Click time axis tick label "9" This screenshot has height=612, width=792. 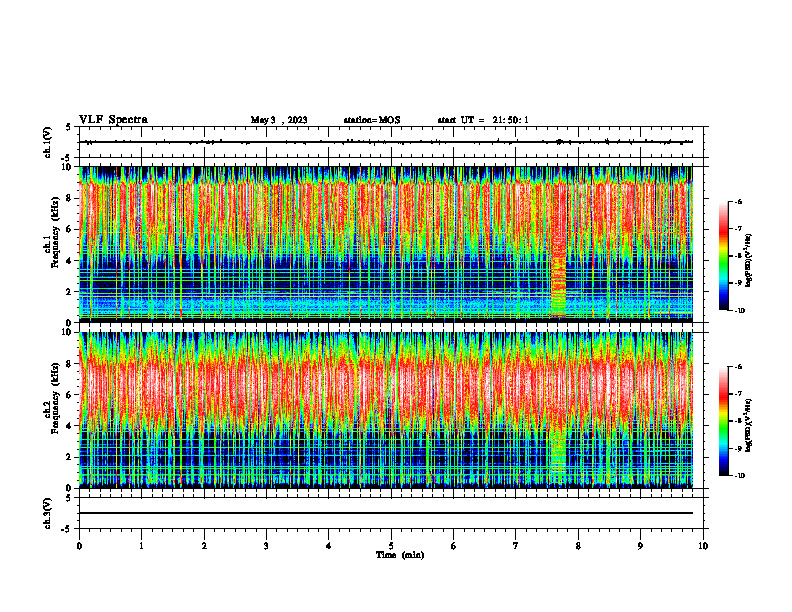click(x=640, y=546)
